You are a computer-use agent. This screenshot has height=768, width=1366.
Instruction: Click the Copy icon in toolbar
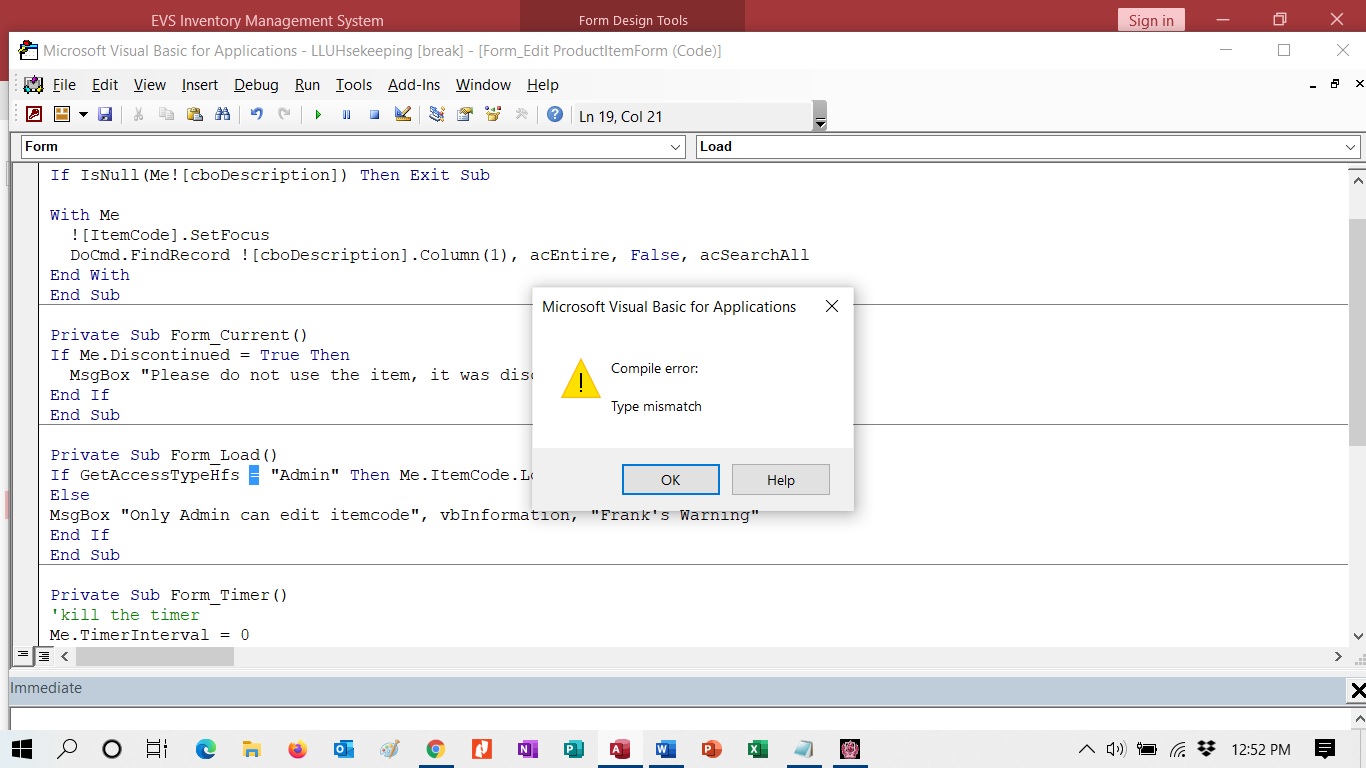pos(166,115)
